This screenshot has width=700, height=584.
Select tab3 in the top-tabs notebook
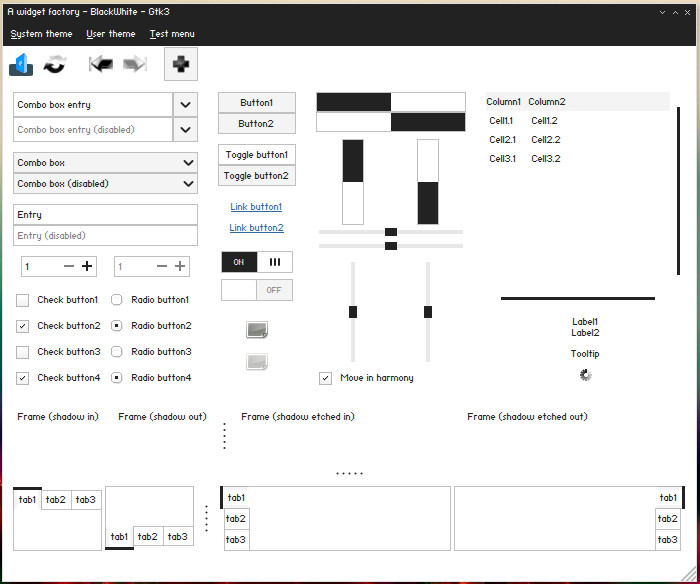click(86, 500)
